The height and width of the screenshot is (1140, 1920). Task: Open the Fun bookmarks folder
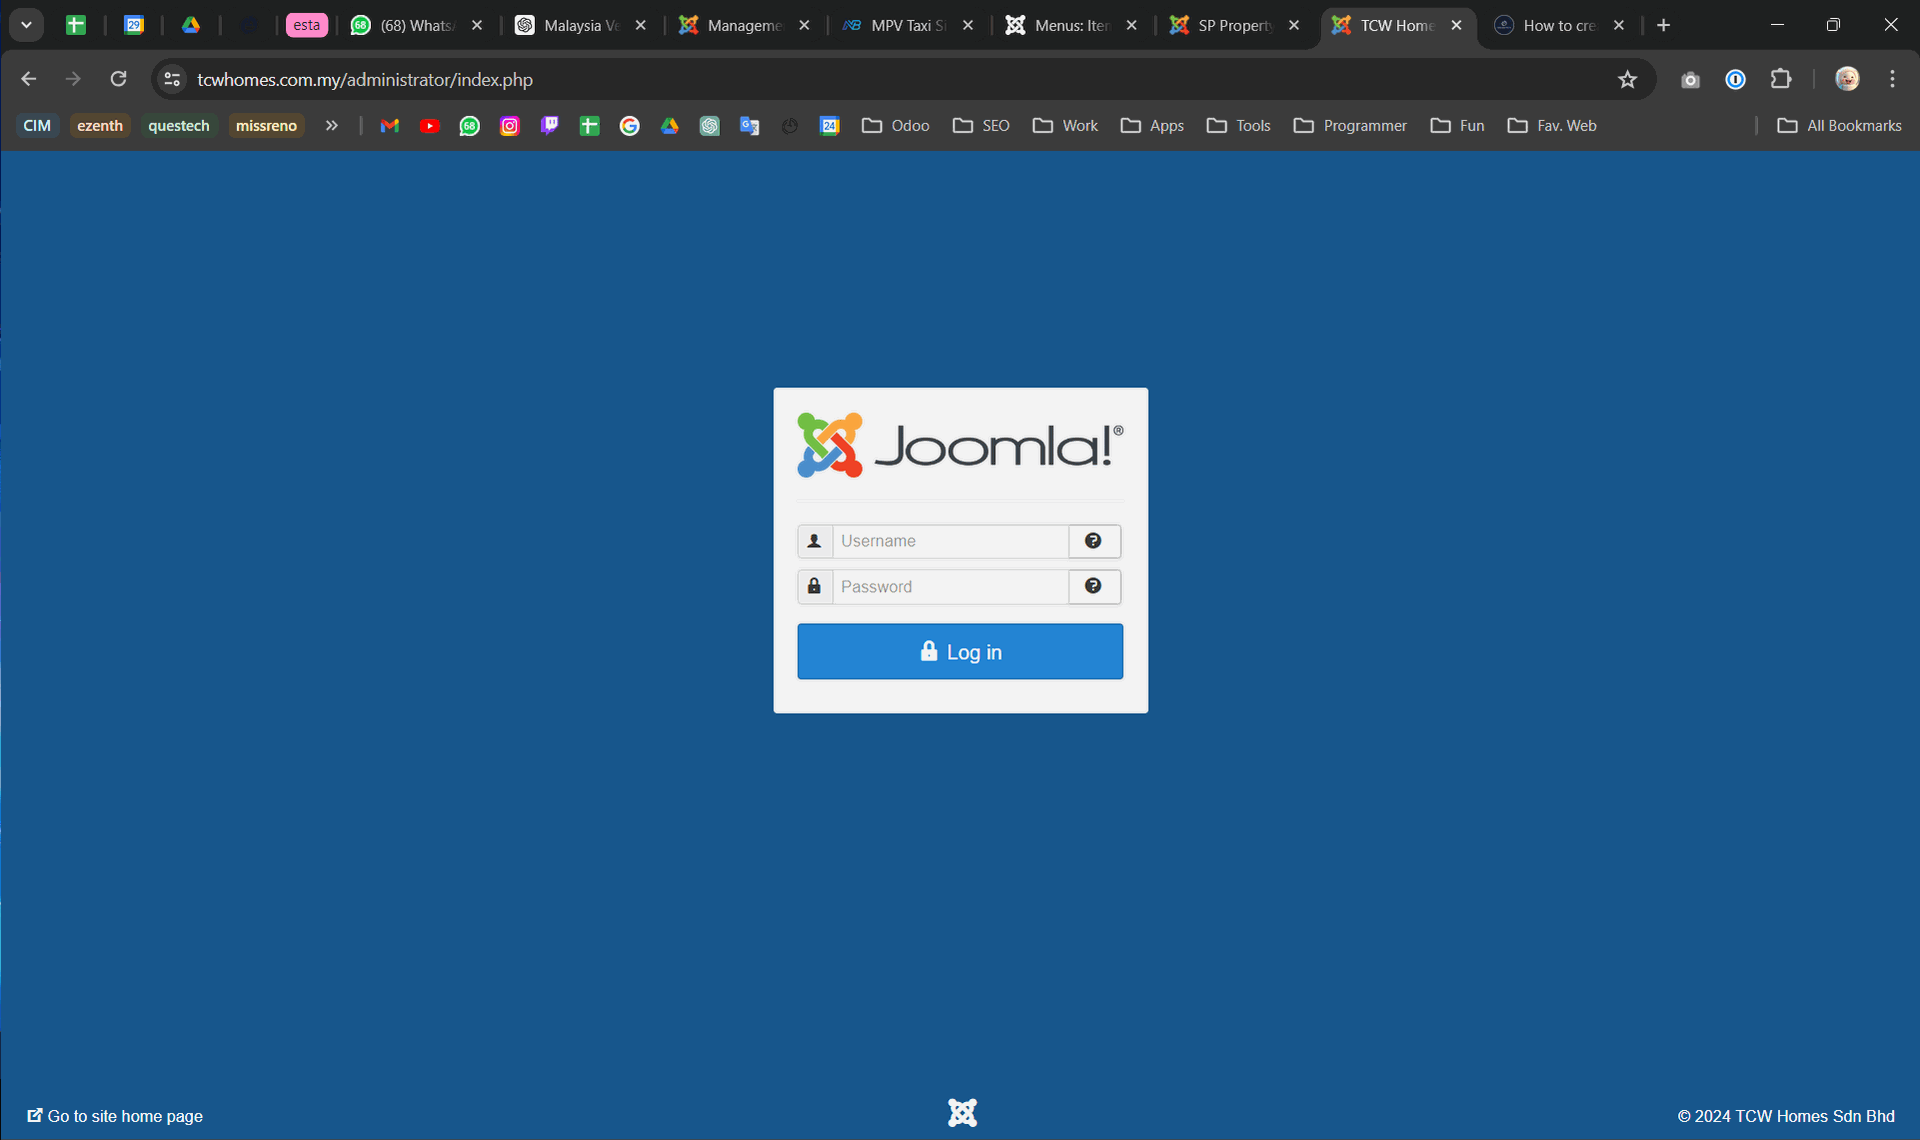coord(1457,125)
